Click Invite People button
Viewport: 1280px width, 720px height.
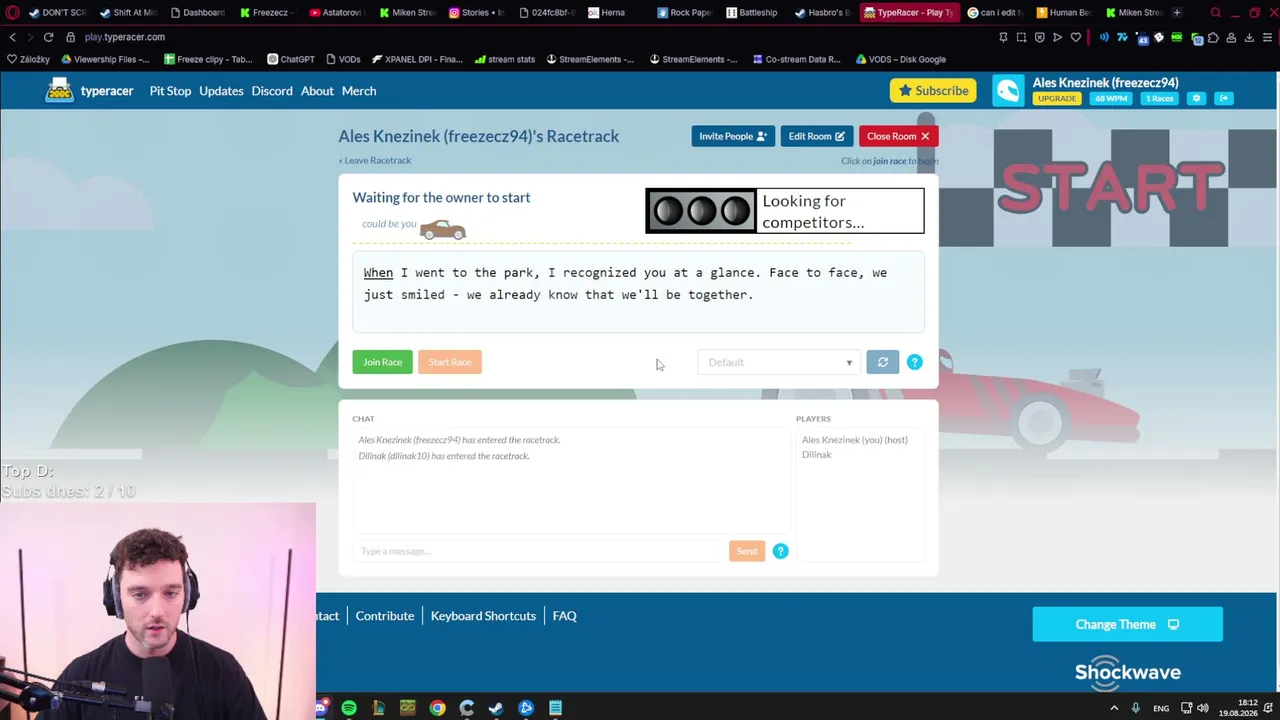coord(733,136)
